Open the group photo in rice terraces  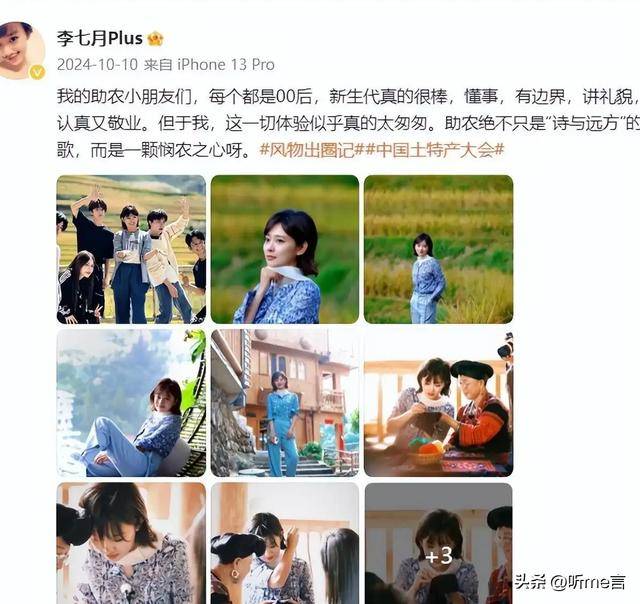tap(131, 249)
